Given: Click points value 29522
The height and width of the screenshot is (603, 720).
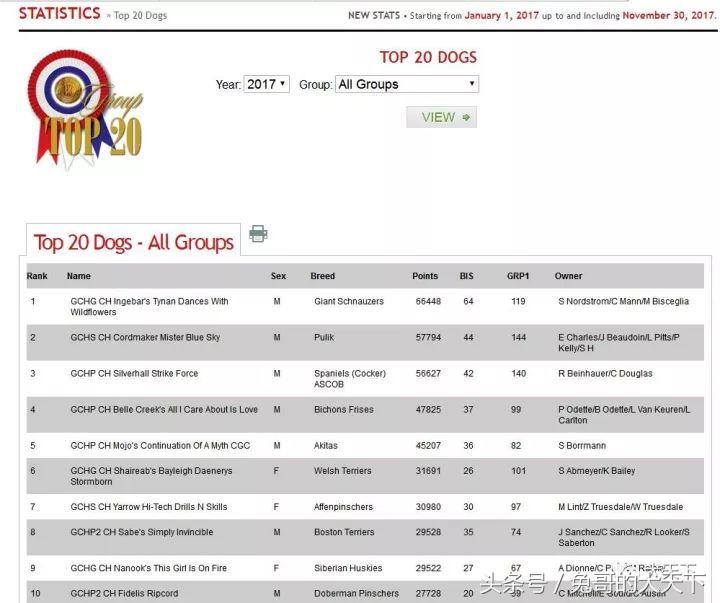Looking at the screenshot, I should click(x=428, y=568).
